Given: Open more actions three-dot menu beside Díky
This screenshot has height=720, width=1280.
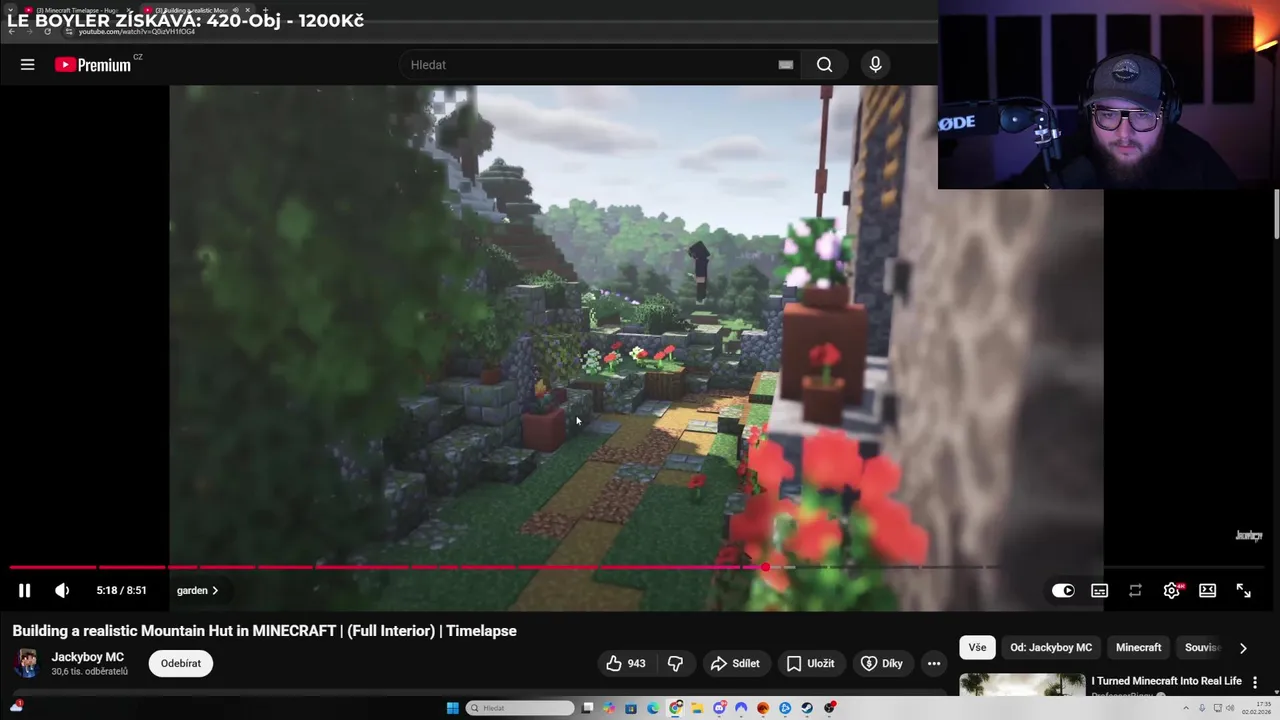Looking at the screenshot, I should point(933,663).
